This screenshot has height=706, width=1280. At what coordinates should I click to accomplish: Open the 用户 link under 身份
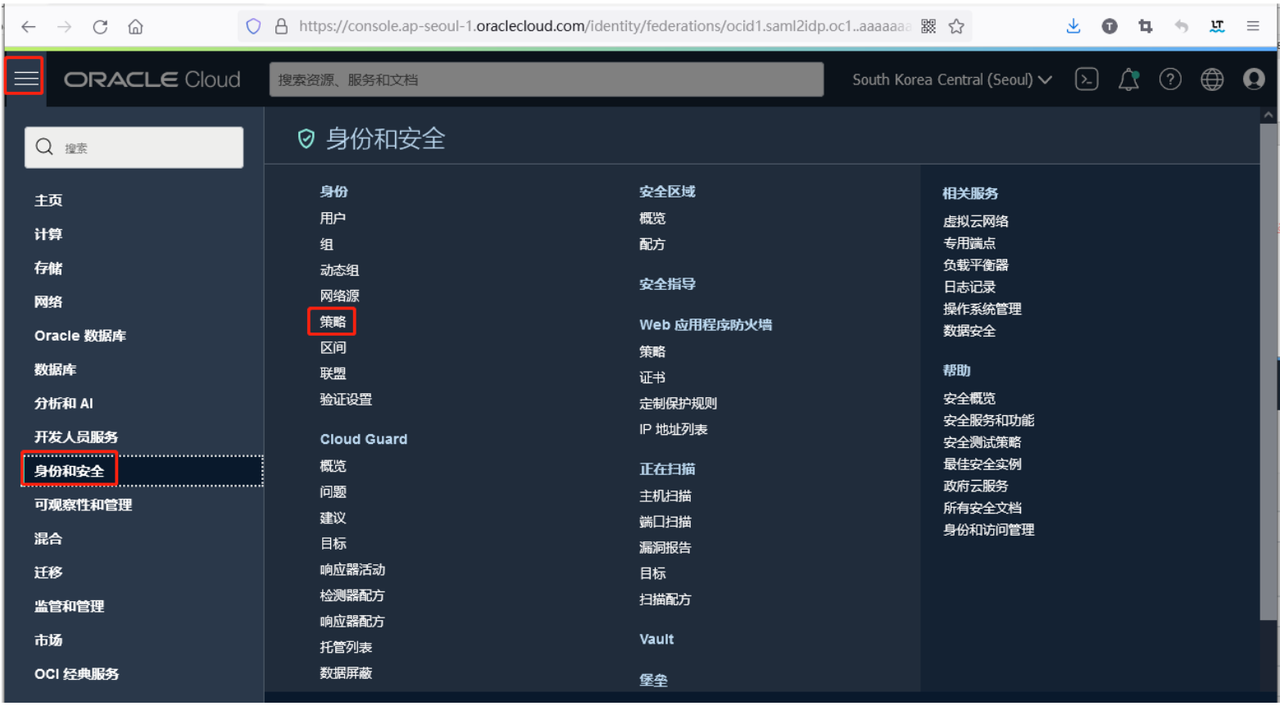coord(333,218)
